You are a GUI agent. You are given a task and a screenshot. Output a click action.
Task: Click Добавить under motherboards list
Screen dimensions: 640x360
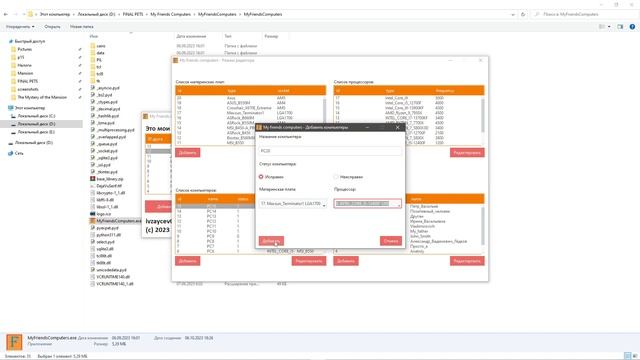[x=188, y=153]
